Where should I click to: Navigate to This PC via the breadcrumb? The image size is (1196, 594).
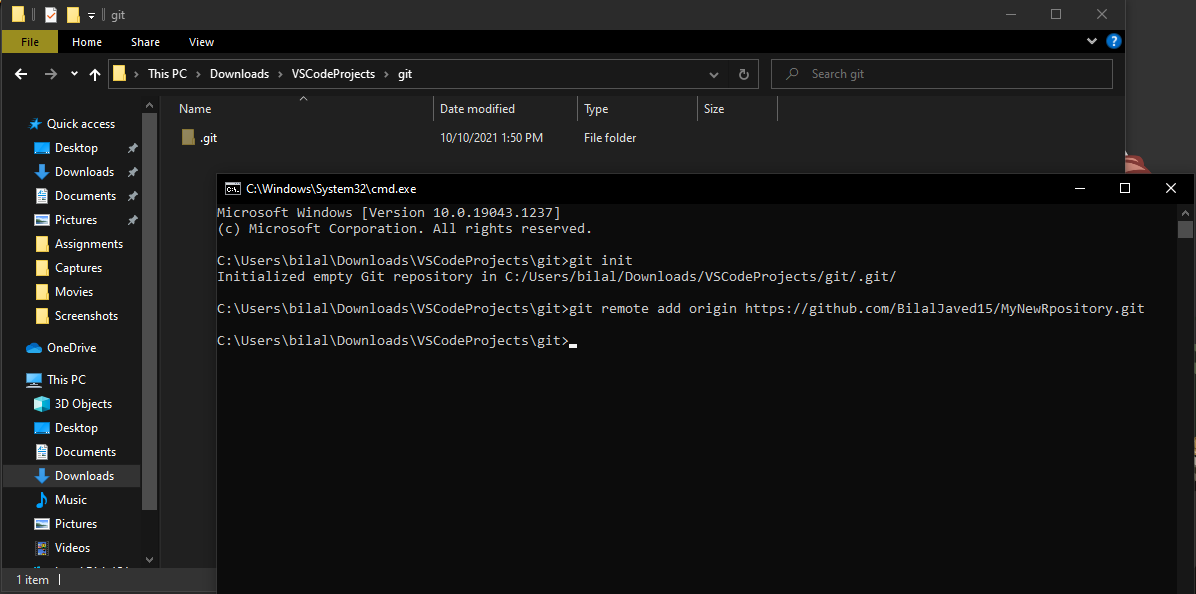pos(167,73)
